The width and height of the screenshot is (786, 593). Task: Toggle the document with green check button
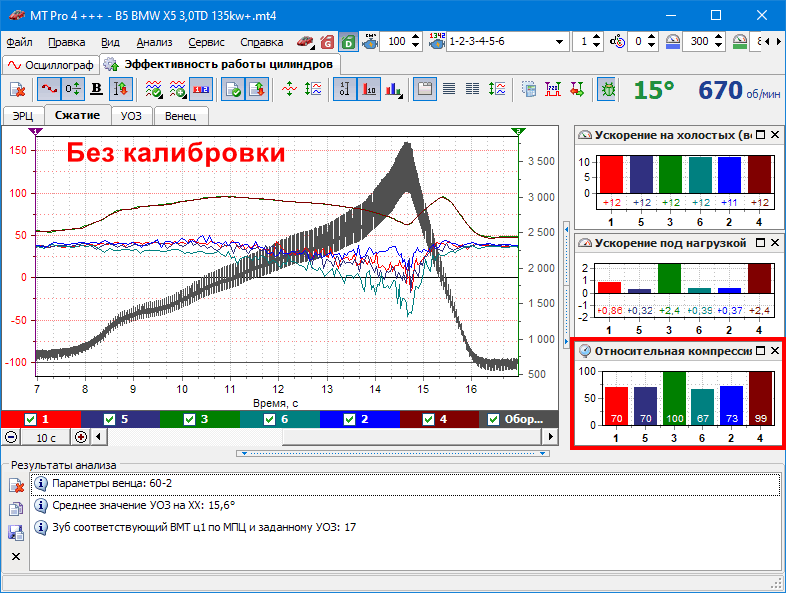click(x=233, y=90)
